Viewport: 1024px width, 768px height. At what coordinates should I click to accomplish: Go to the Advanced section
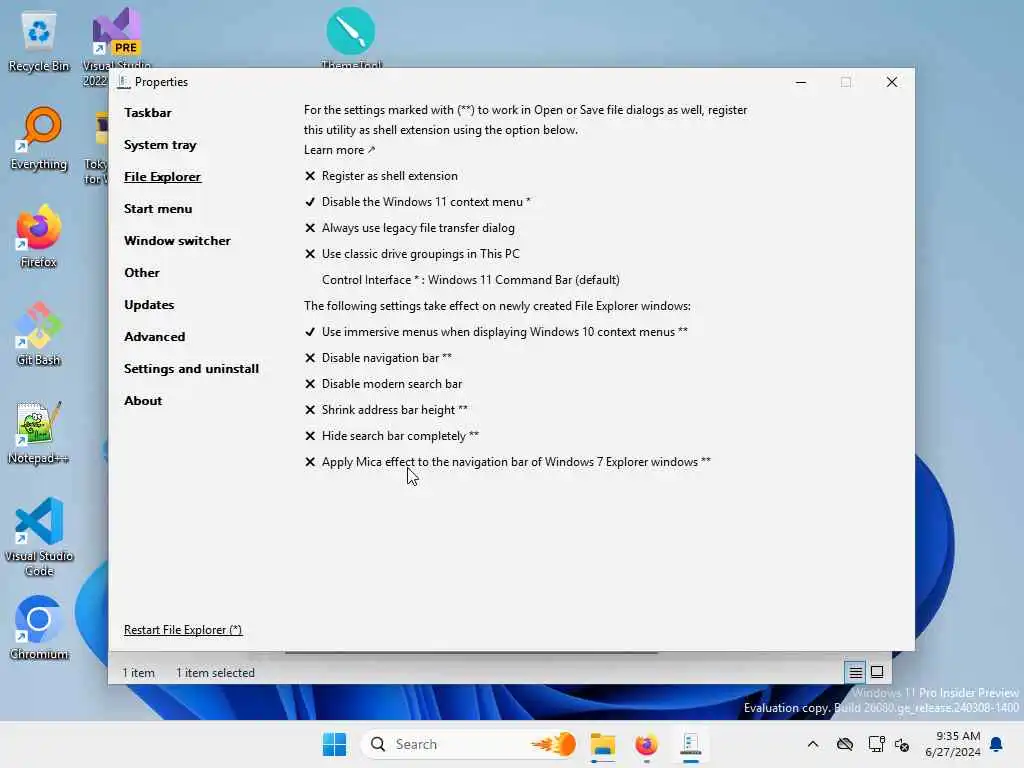[x=155, y=336]
